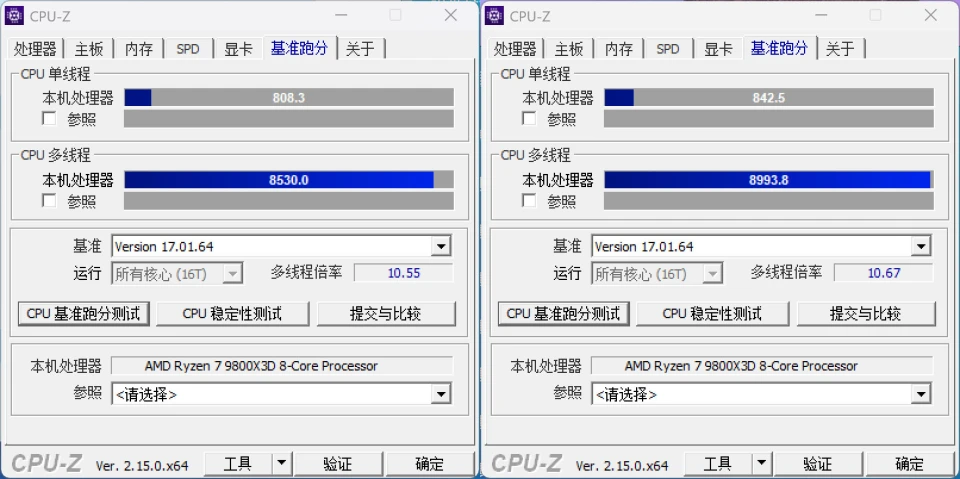The height and width of the screenshot is (479, 960).
Task: Start CPU 基准跑分测试 in left window
Action: coord(84,313)
